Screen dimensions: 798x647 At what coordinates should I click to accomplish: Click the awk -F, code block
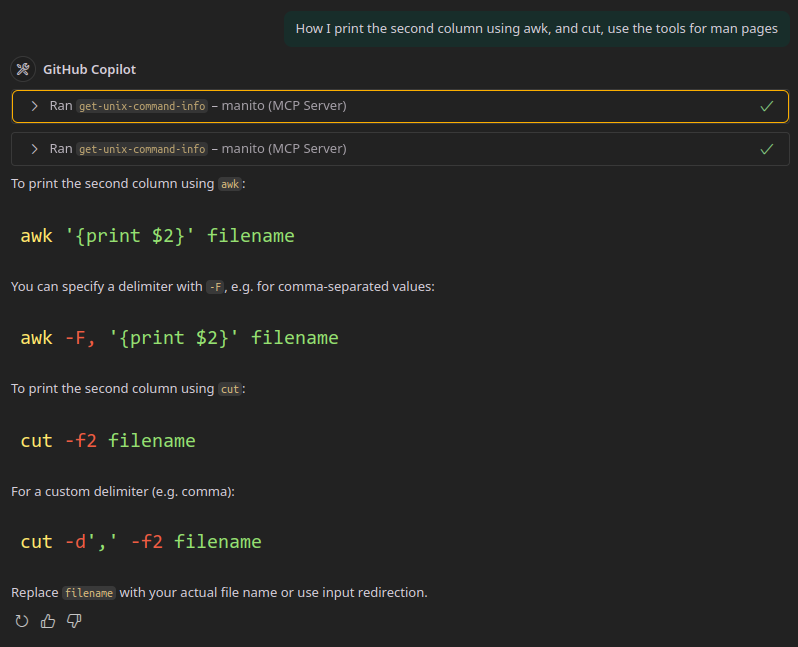[x=179, y=338]
